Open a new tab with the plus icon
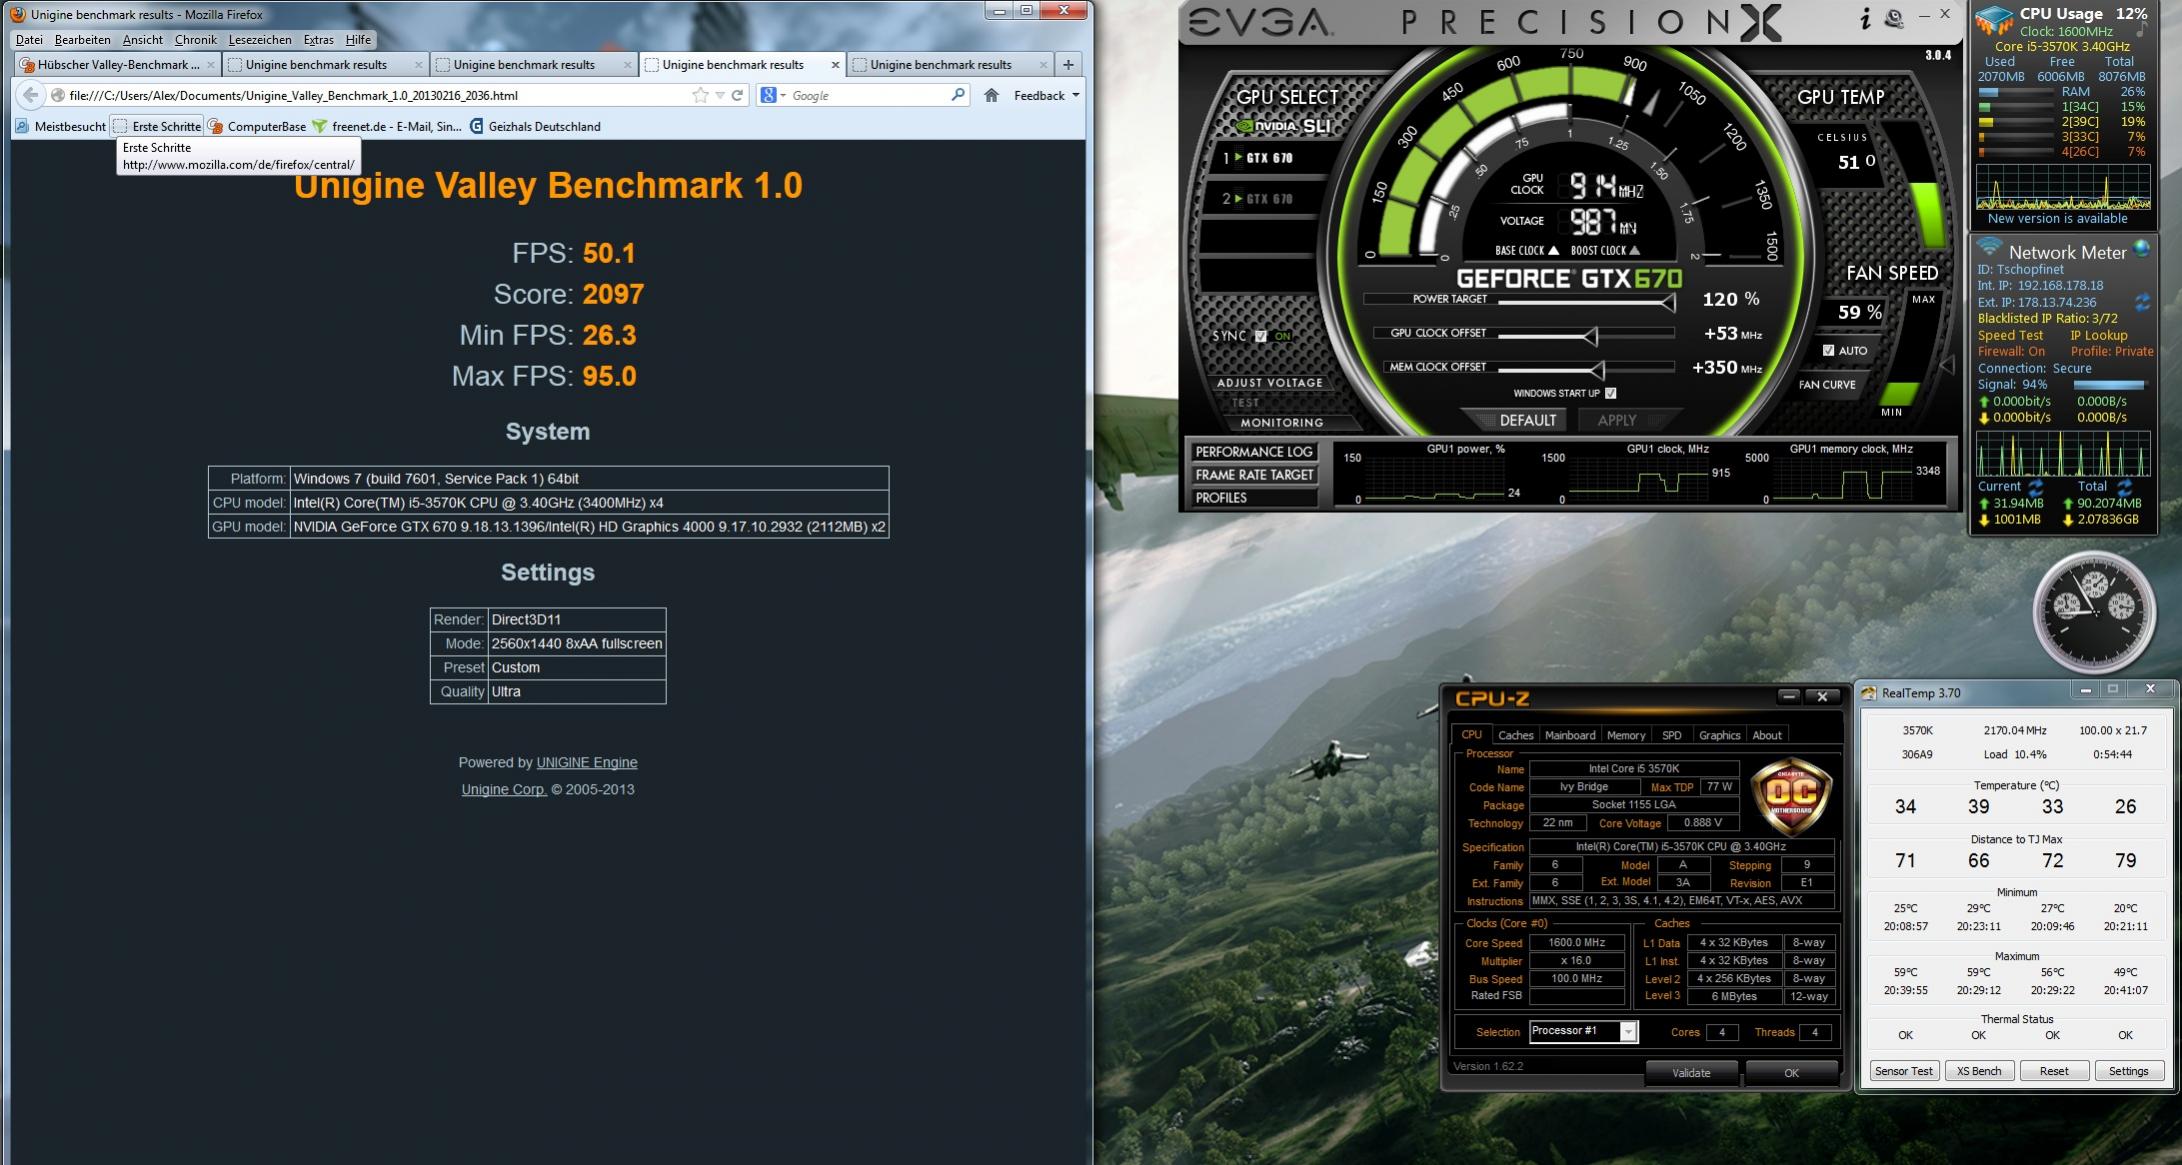2182x1165 pixels. (1068, 65)
